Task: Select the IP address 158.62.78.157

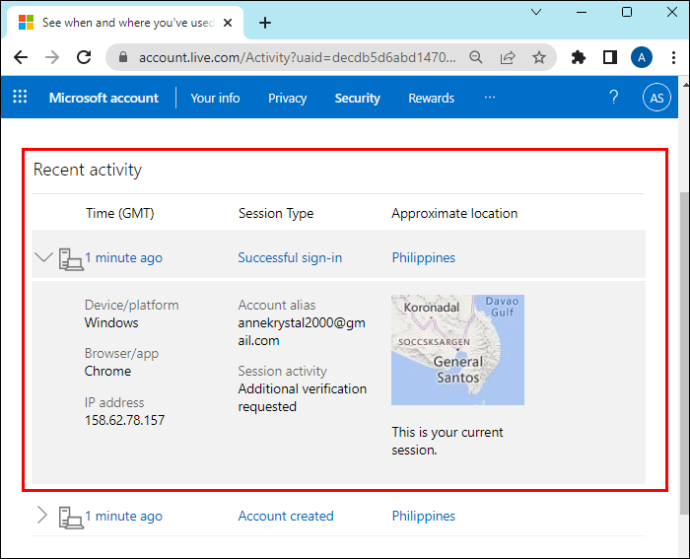Action: 125,420
